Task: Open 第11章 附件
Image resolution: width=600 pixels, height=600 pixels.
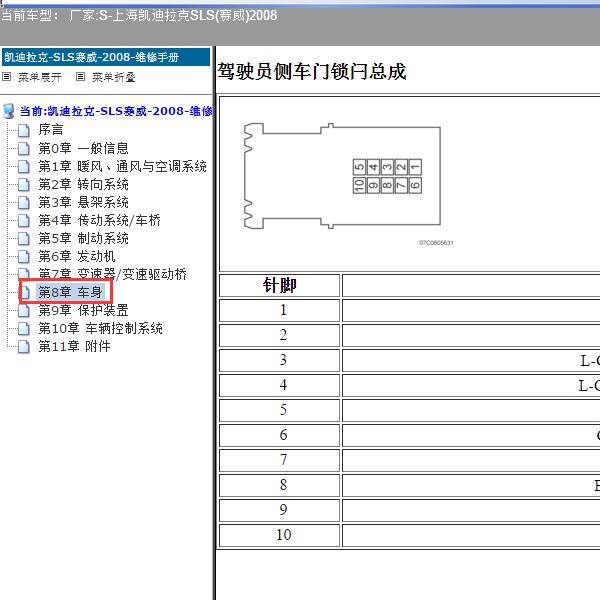Action: pyautogui.click(x=74, y=346)
